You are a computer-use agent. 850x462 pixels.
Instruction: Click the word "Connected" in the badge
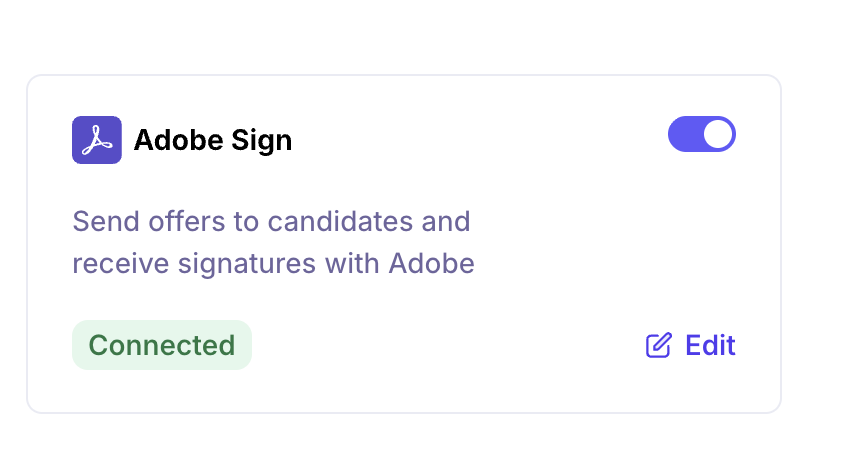click(161, 345)
